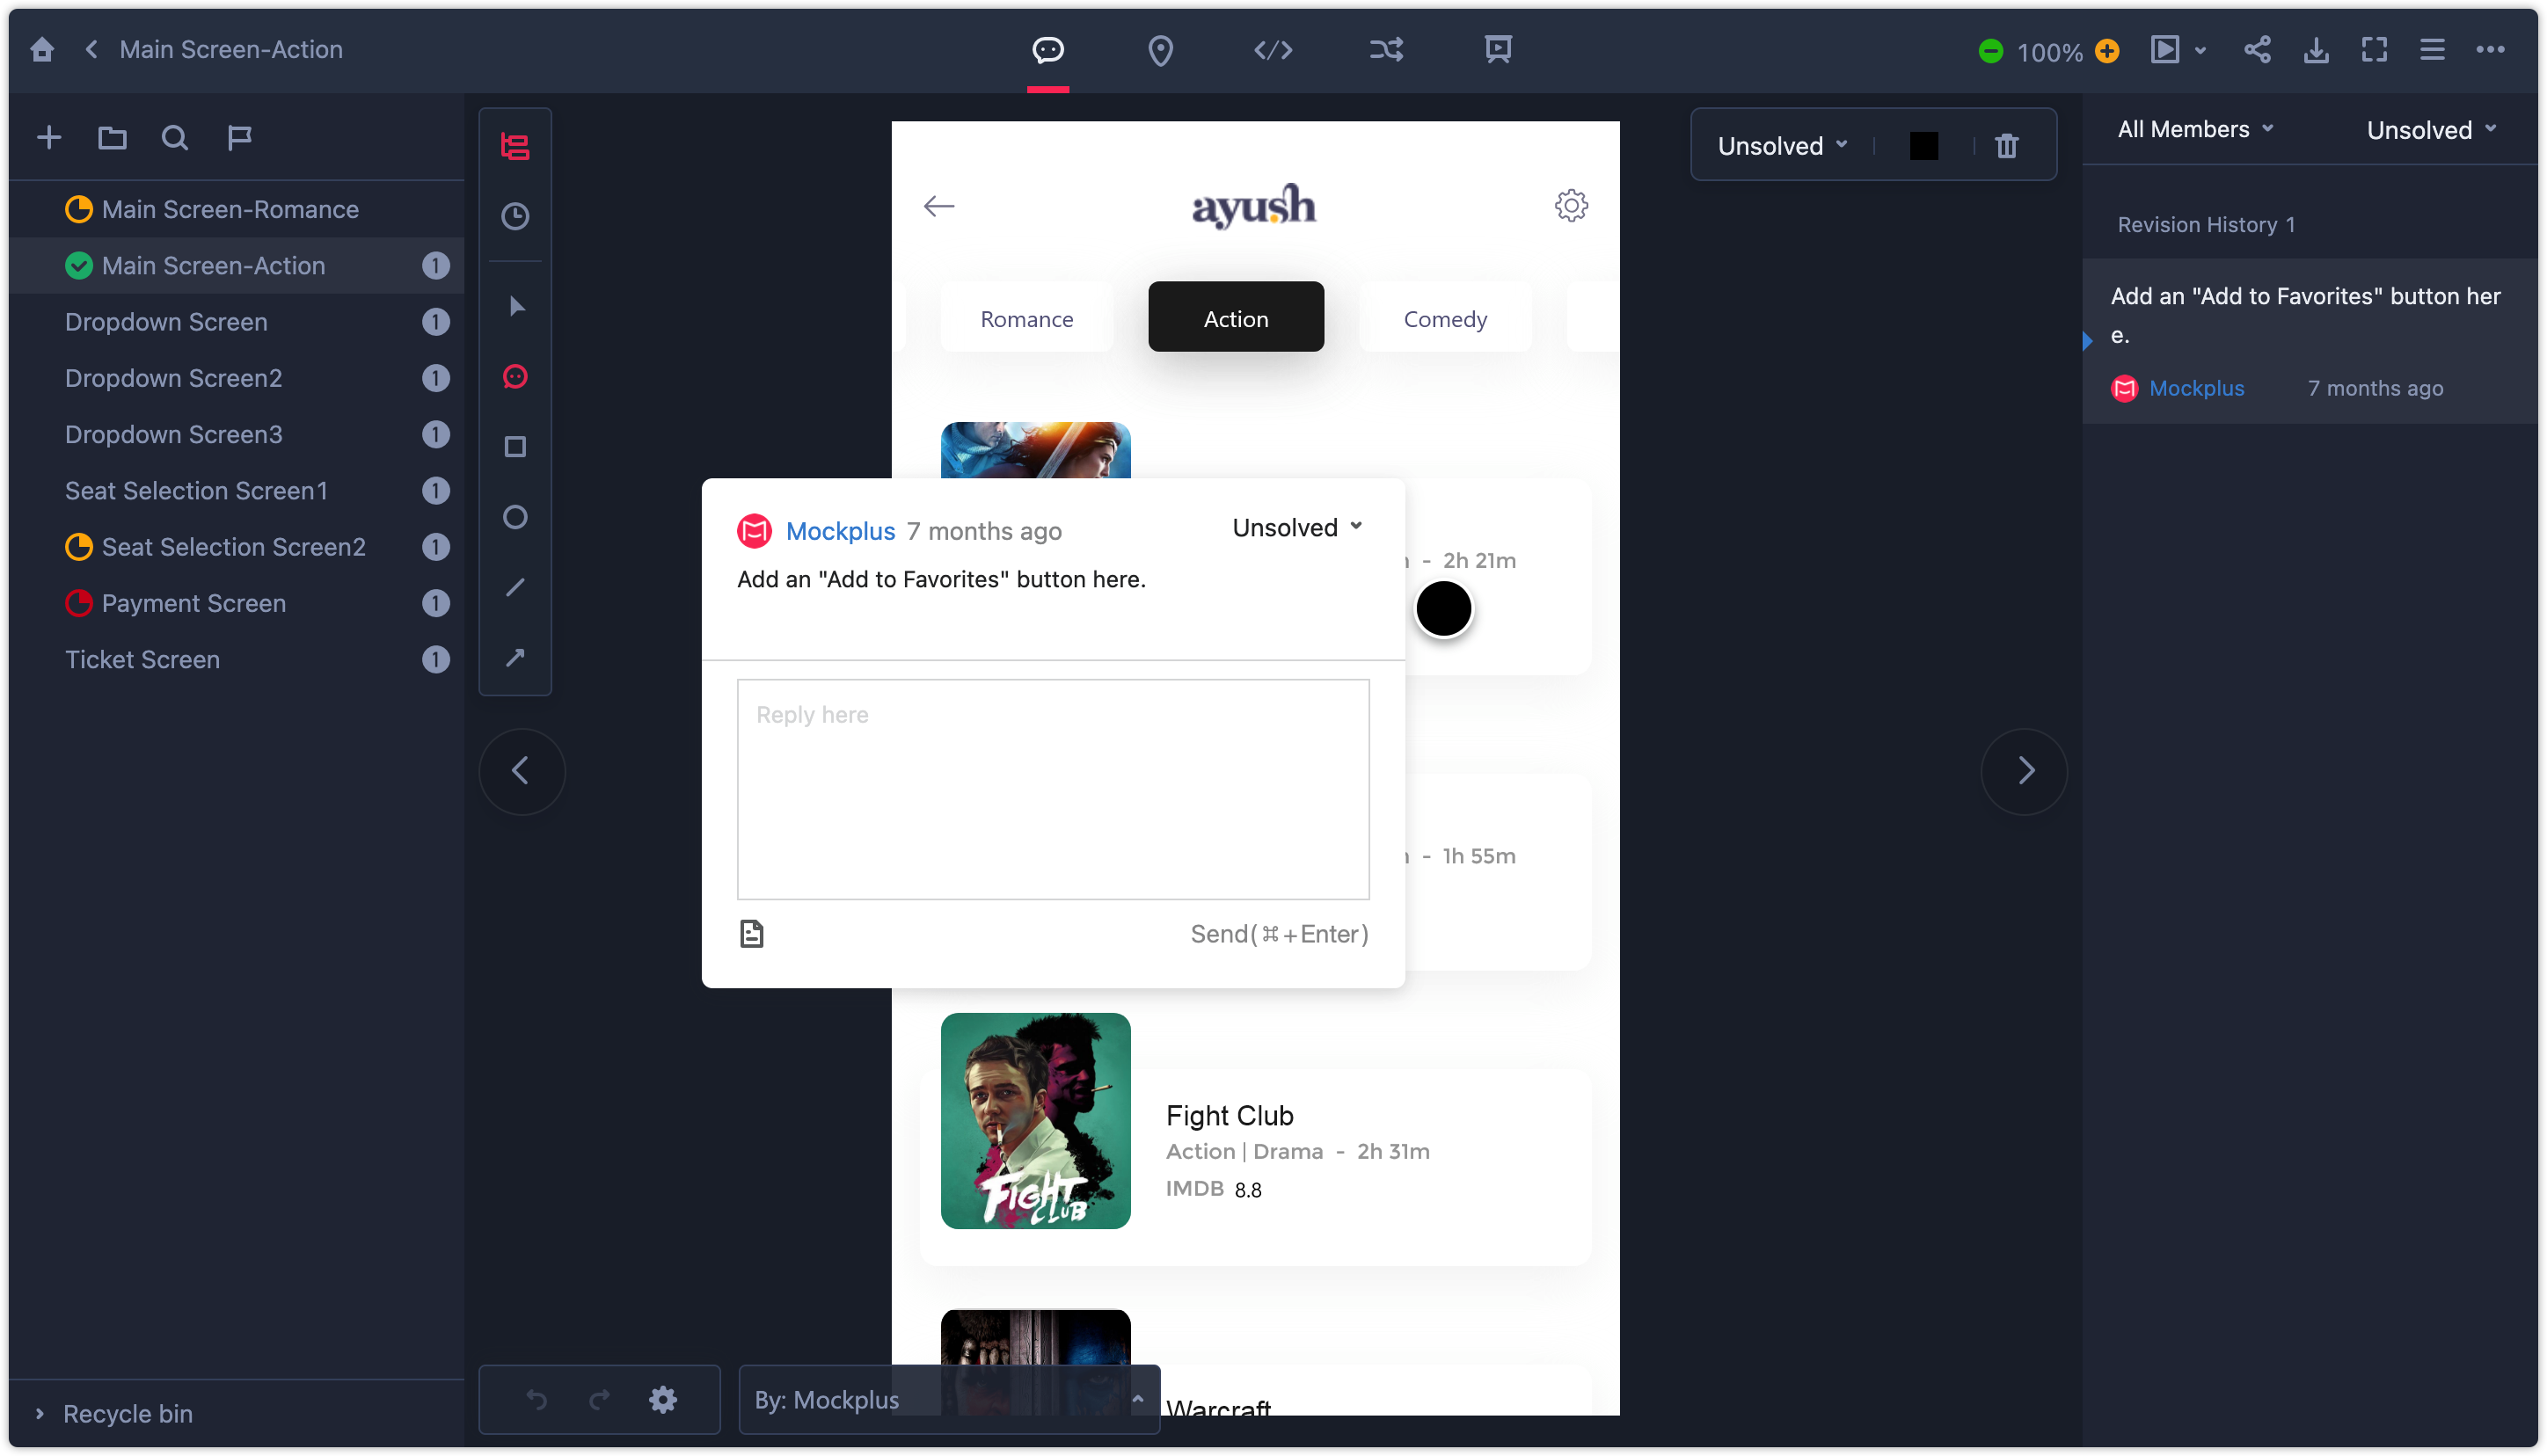Go to next screen arrow
Viewport: 2547px width, 1456px height.
click(2024, 770)
